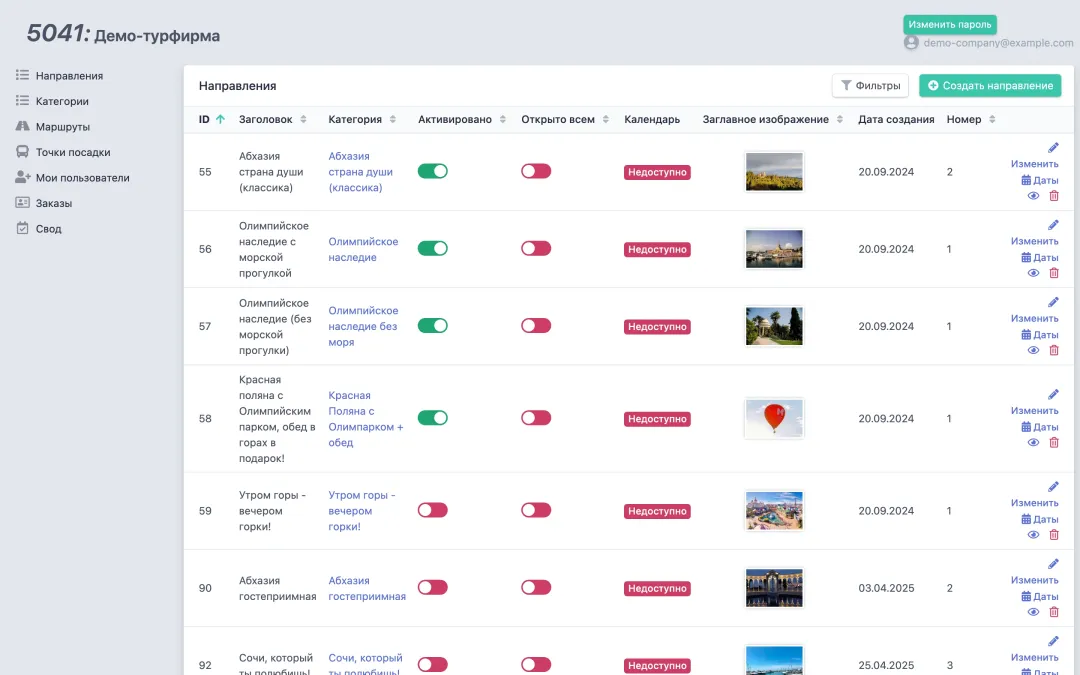Open the hot air balloon thumbnail, row 58
This screenshot has height=675, width=1080.
tap(774, 418)
